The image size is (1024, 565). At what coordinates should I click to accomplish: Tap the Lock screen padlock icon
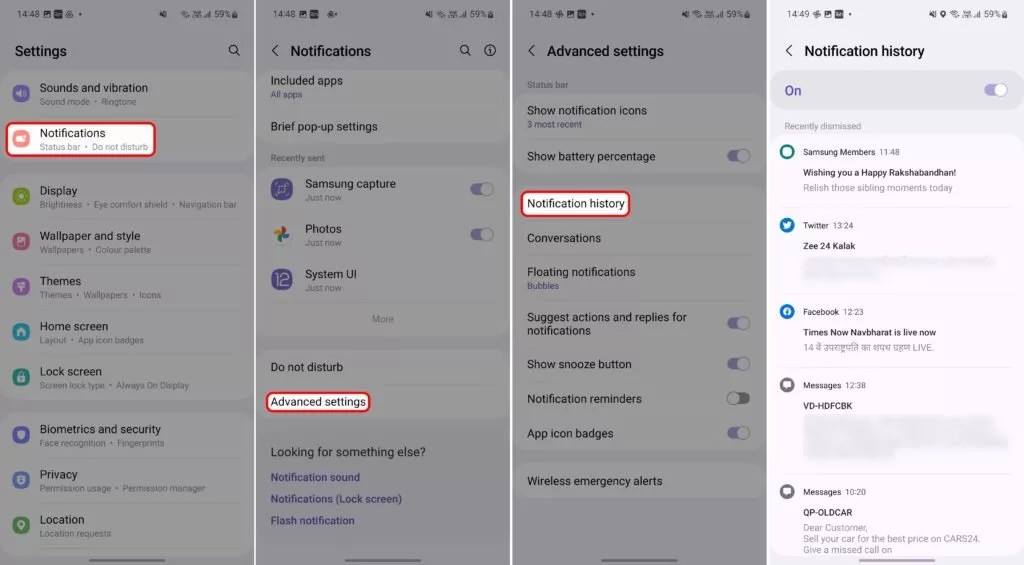[x=21, y=378]
